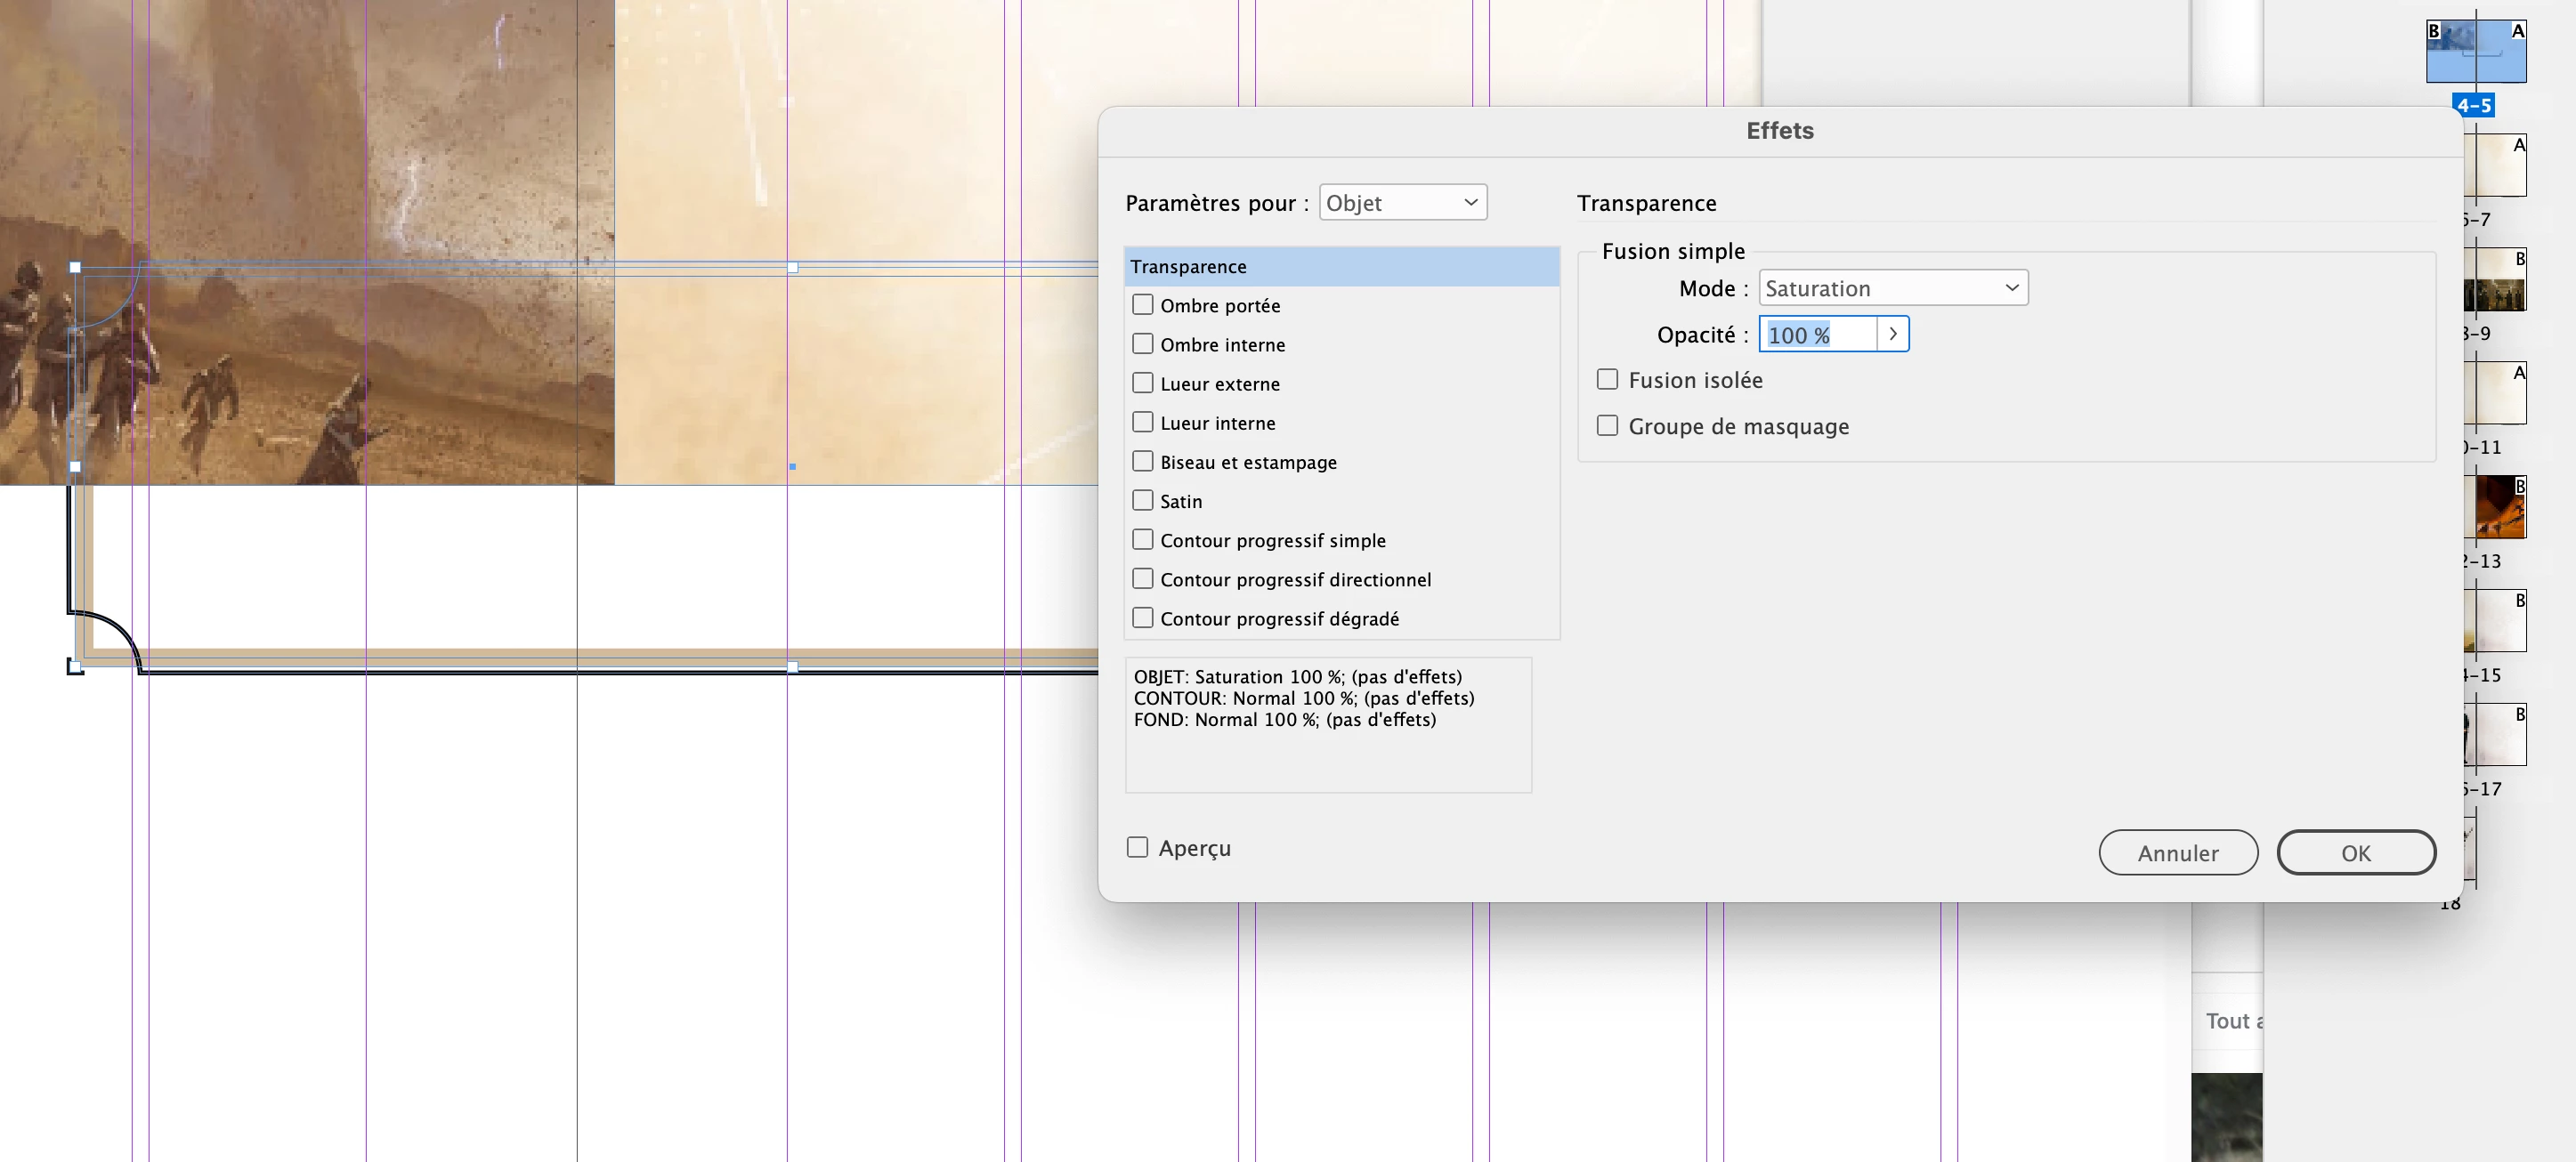Screen dimensions: 2576x1162
Task: Enable Contour progressif directionnel checkbox
Action: pyautogui.click(x=1142, y=579)
